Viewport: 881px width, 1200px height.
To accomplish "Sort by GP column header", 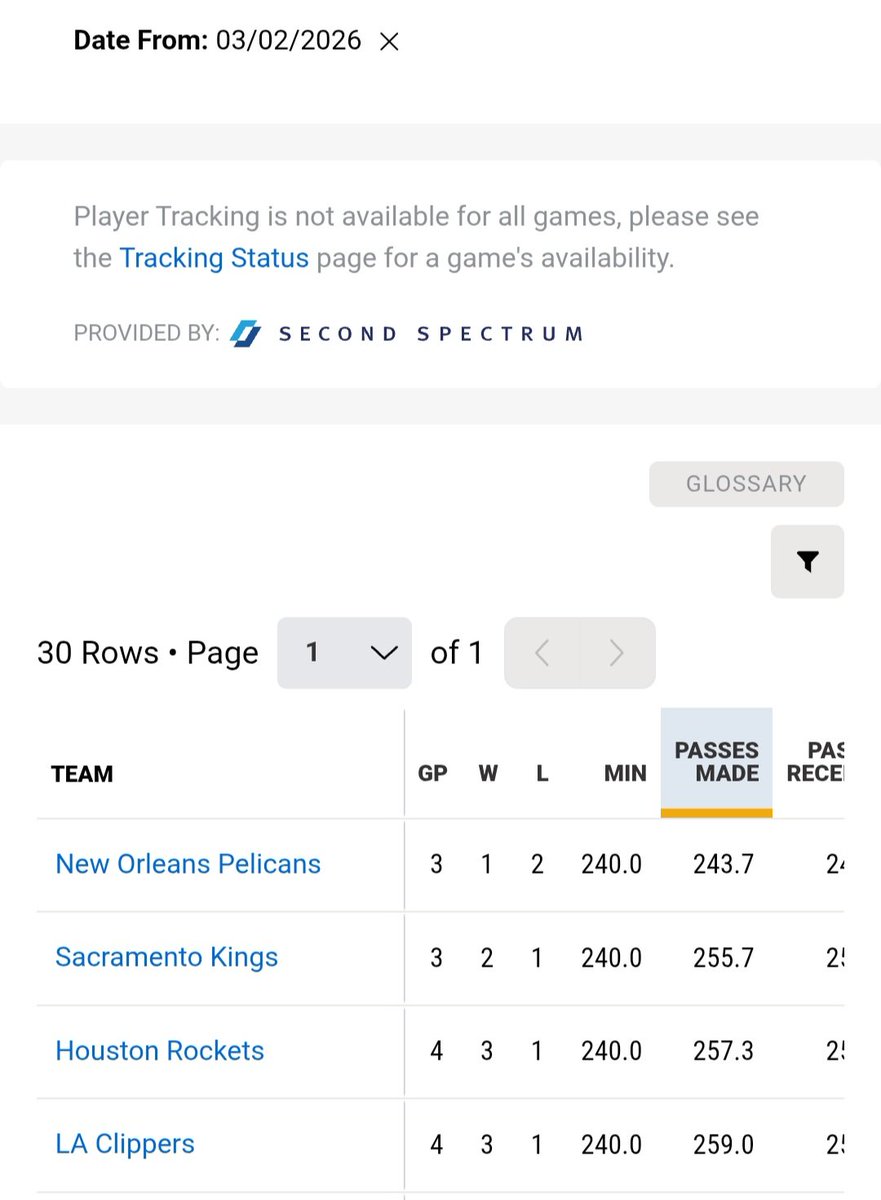I will [x=433, y=774].
